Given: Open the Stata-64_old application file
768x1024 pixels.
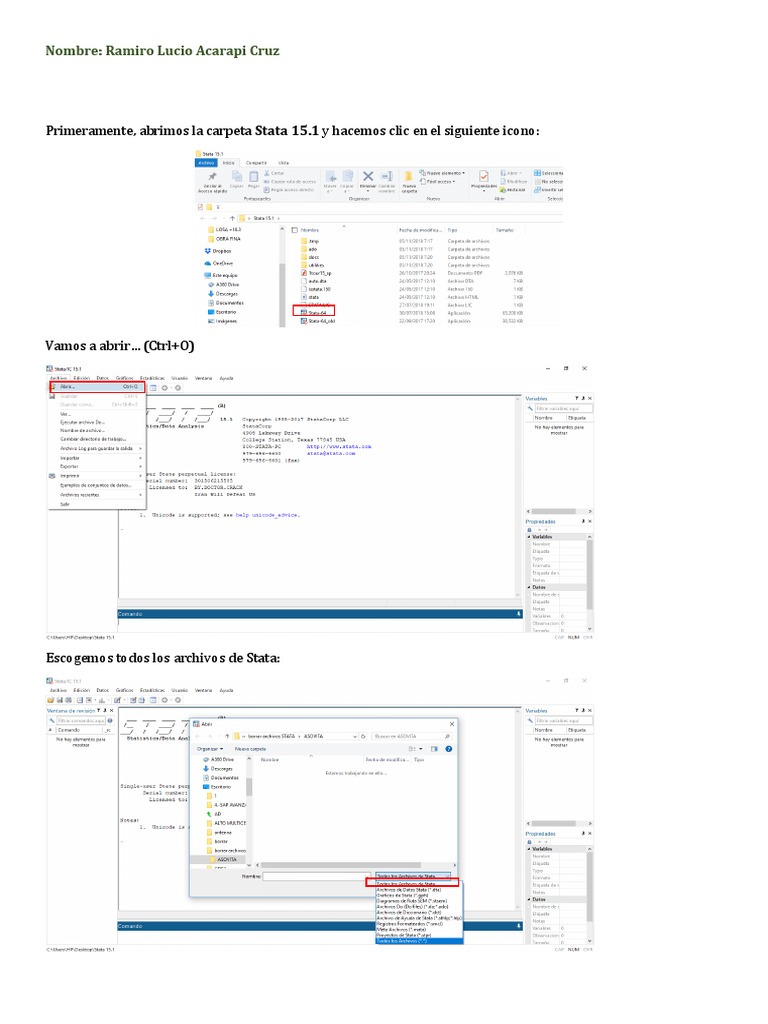Looking at the screenshot, I should 319,321.
